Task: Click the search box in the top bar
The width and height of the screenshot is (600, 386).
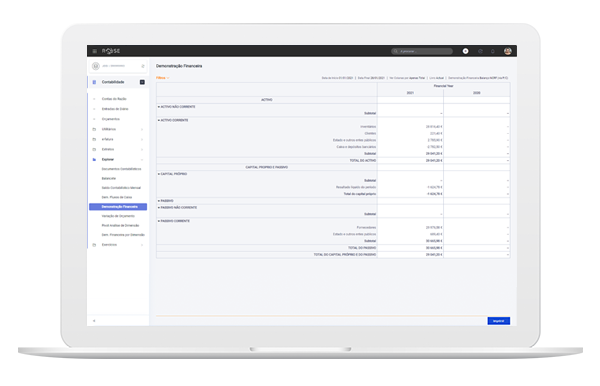Action: click(x=422, y=51)
